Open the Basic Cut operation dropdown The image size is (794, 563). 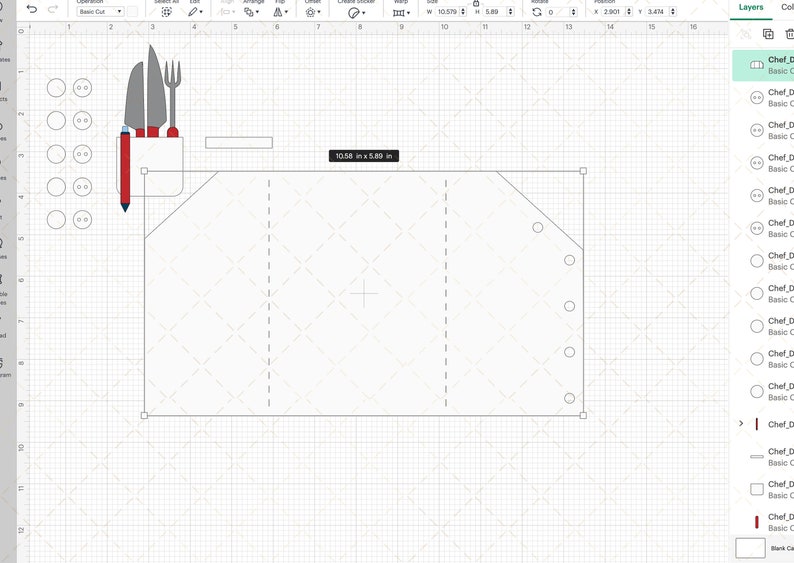[100, 11]
